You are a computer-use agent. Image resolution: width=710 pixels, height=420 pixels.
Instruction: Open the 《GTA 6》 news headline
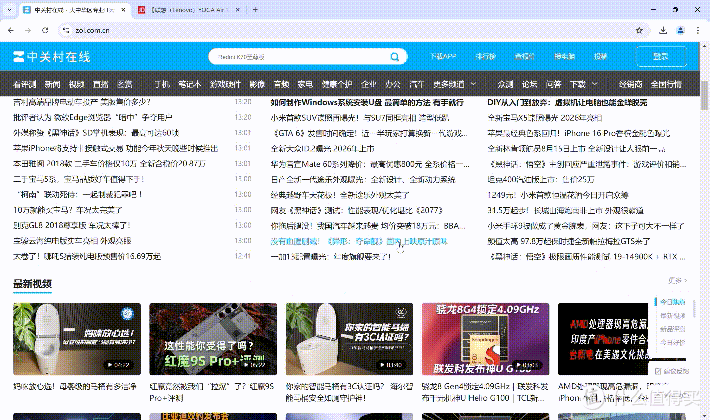[369, 133]
